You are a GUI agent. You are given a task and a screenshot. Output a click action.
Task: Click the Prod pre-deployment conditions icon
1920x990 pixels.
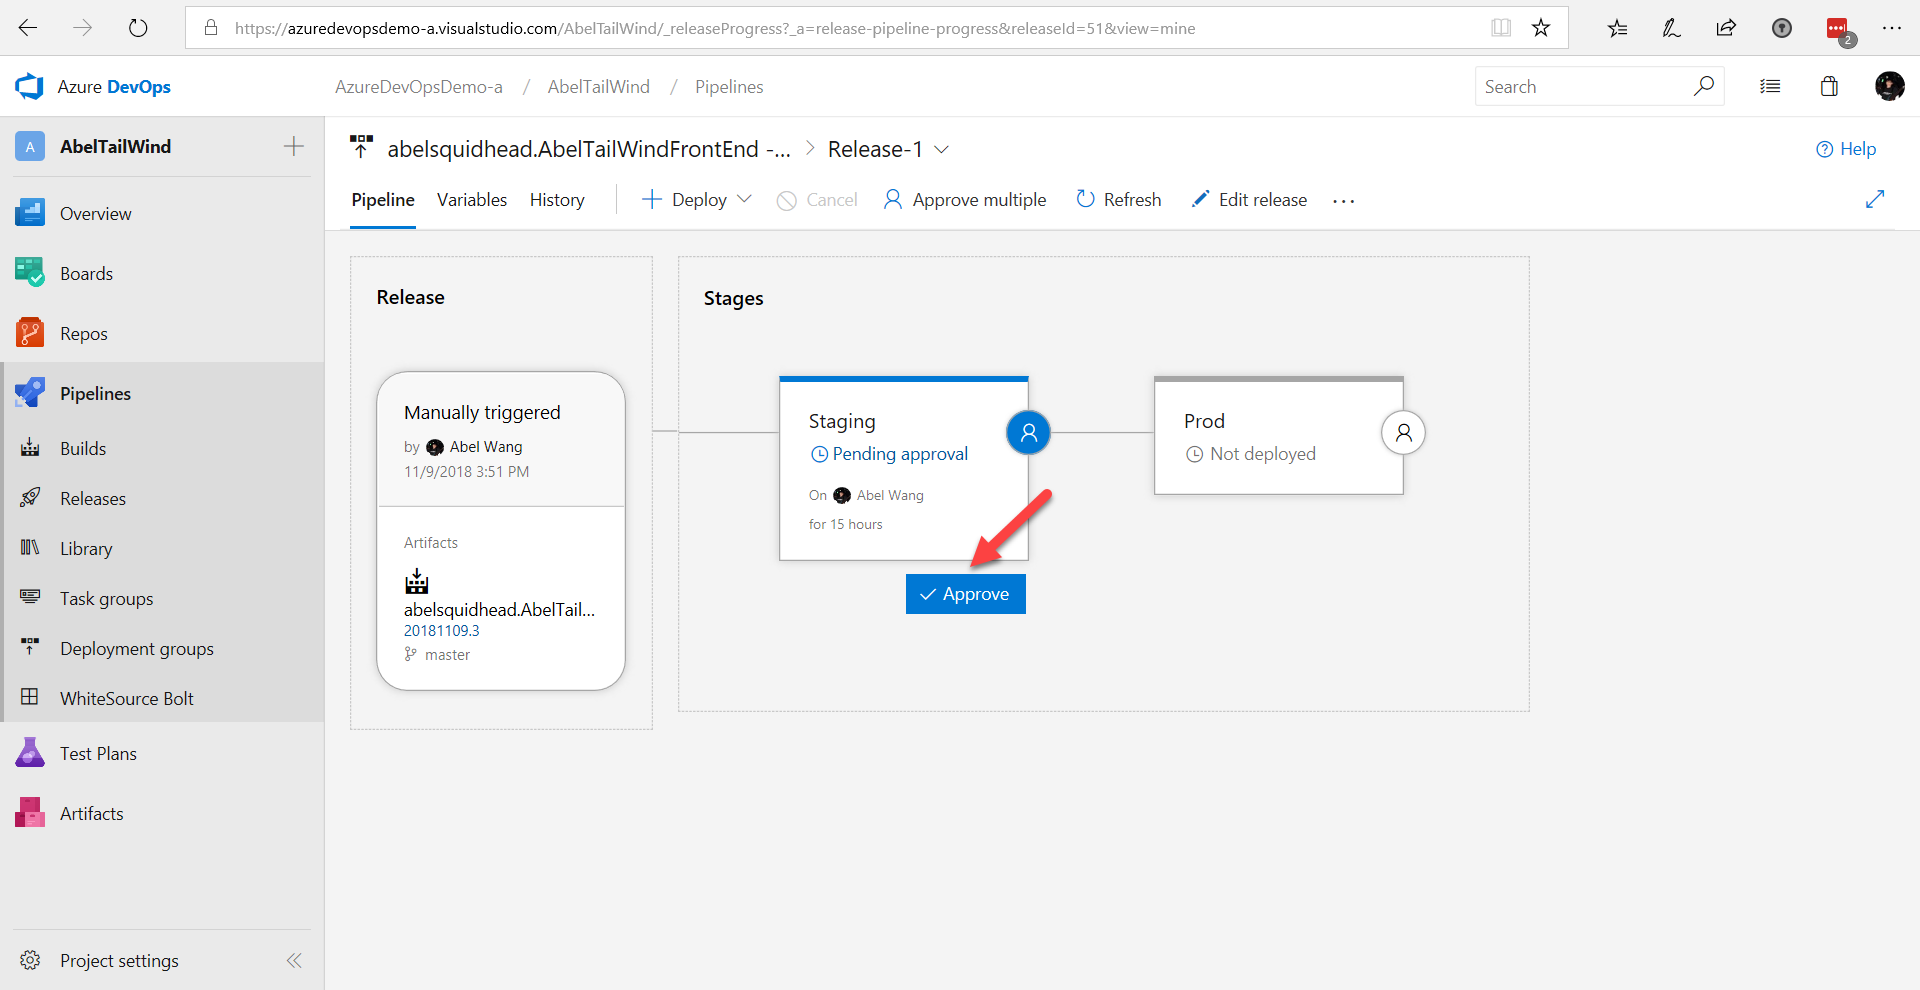click(1403, 433)
